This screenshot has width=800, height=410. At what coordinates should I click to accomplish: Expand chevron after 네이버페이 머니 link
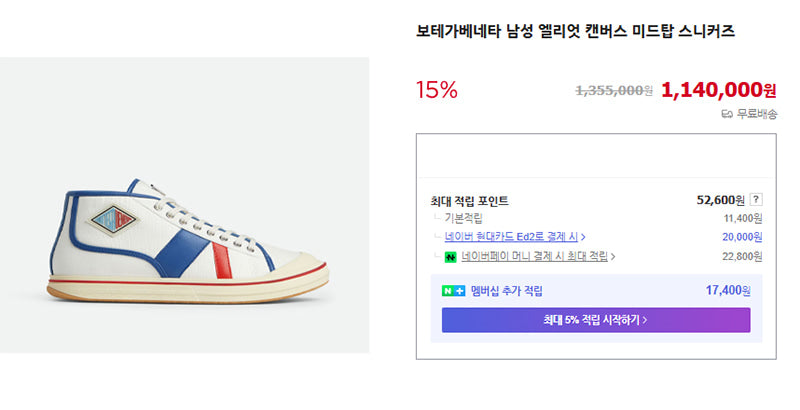(613, 257)
